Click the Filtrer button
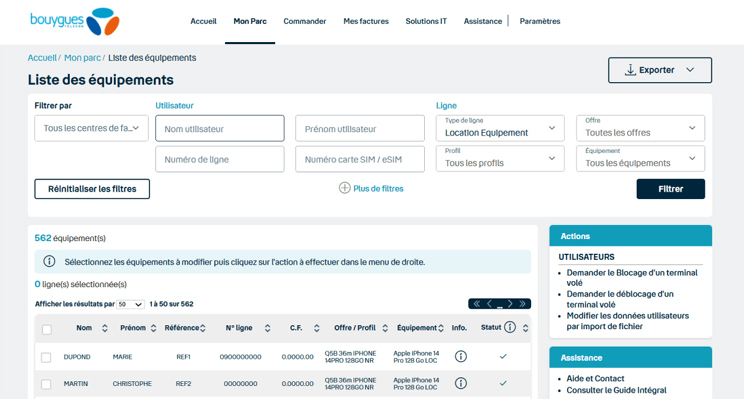Screen dimensions: 744x399 [x=670, y=189]
